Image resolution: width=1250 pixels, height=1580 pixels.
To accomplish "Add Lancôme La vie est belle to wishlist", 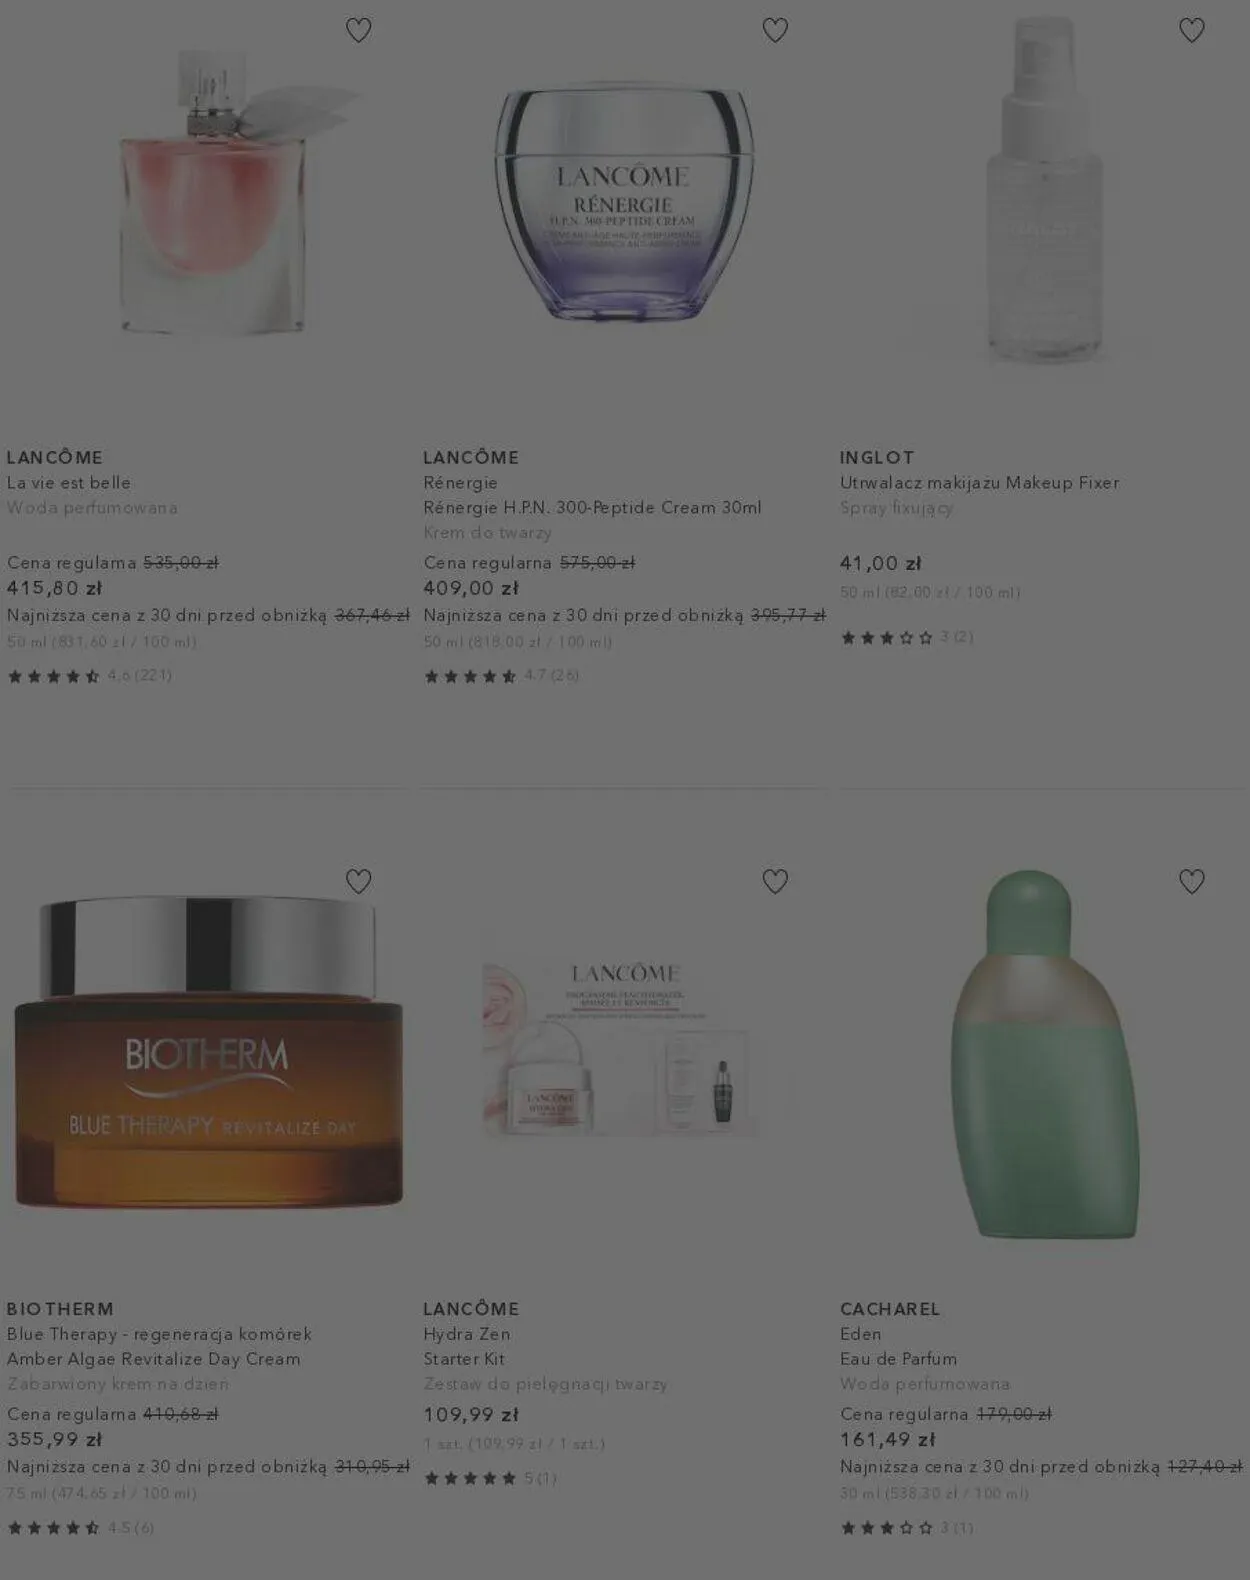I will pos(358,30).
